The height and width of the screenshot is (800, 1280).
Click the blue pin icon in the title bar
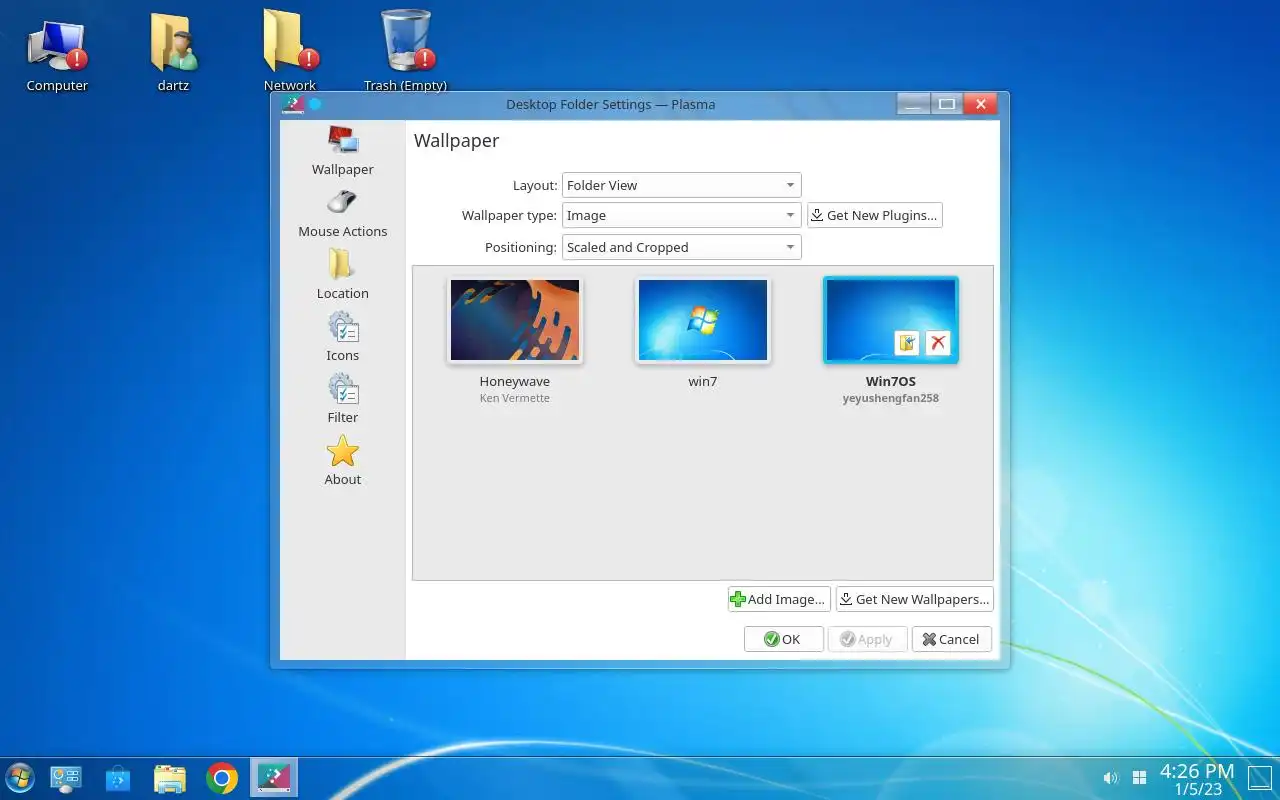coord(315,104)
